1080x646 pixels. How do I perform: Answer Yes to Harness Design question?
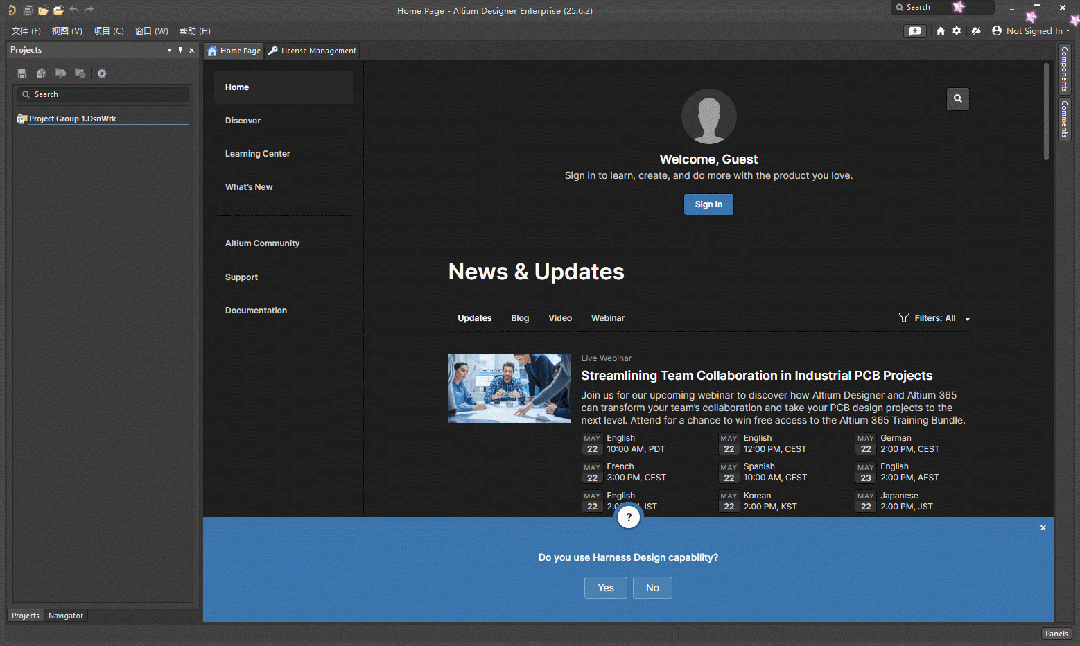tap(605, 587)
